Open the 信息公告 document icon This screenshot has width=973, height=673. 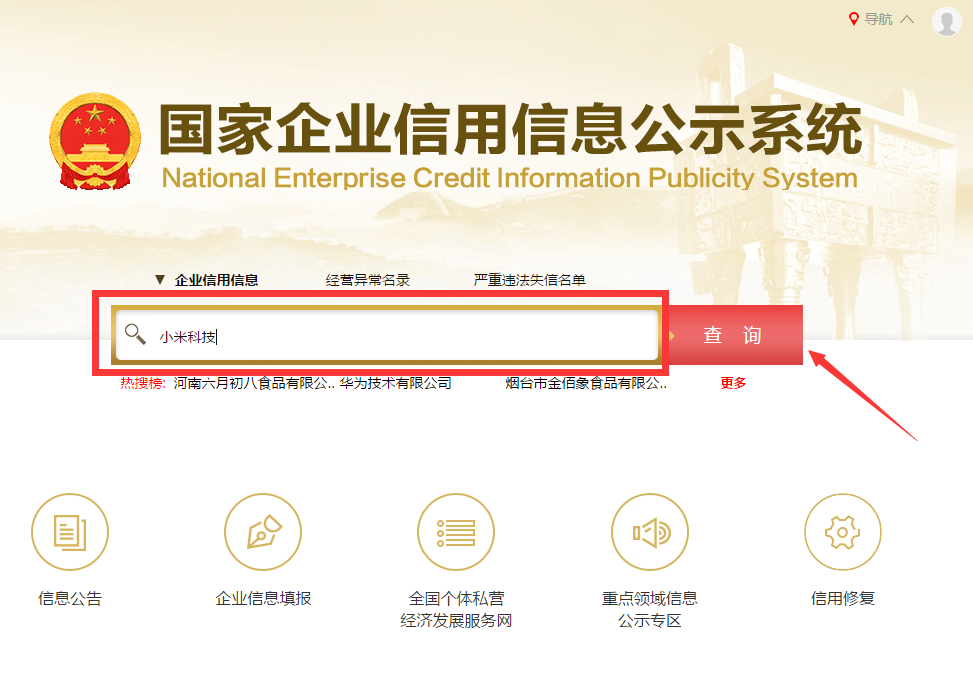click(x=70, y=532)
